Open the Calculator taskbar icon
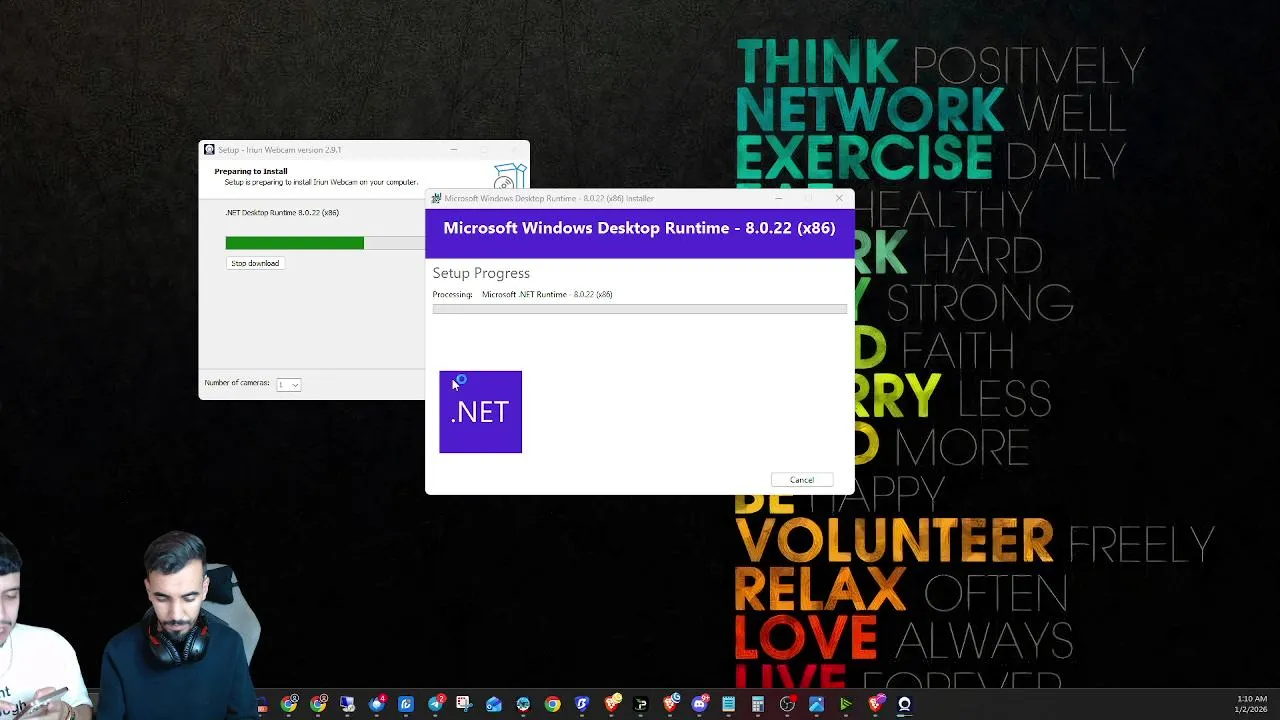1280x720 pixels. 758,704
